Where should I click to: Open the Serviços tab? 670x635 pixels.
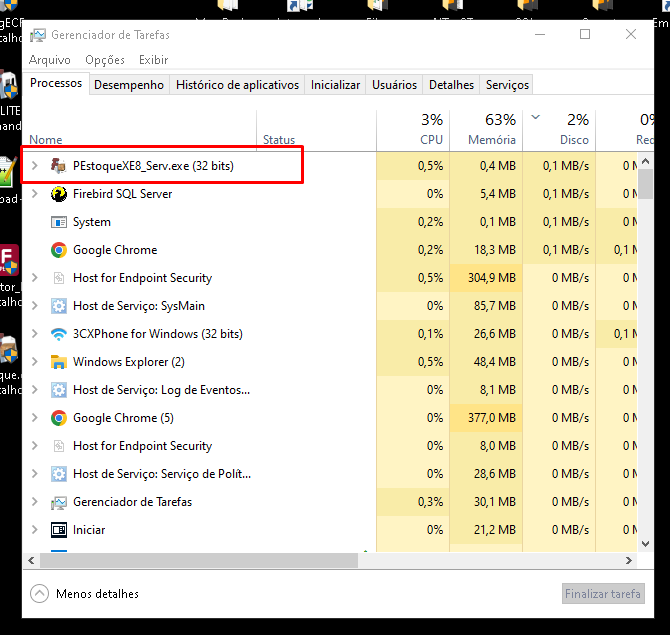(507, 85)
